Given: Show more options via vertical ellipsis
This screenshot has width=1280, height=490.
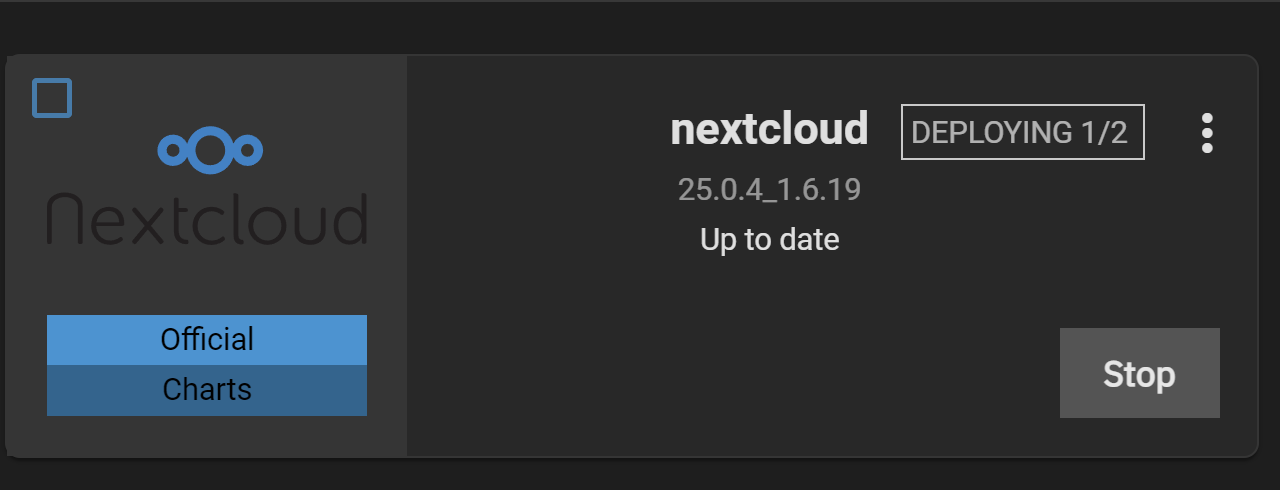Looking at the screenshot, I should tap(1207, 133).
